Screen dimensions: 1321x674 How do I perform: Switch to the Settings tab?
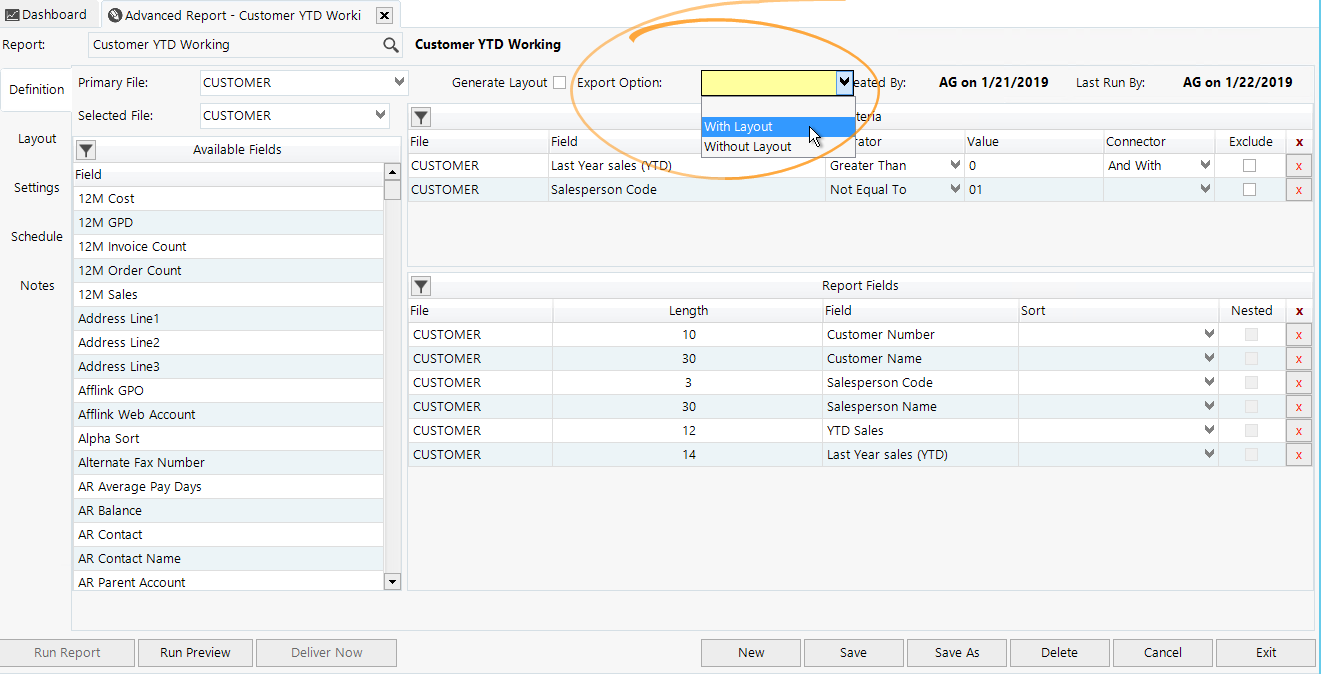(36, 187)
